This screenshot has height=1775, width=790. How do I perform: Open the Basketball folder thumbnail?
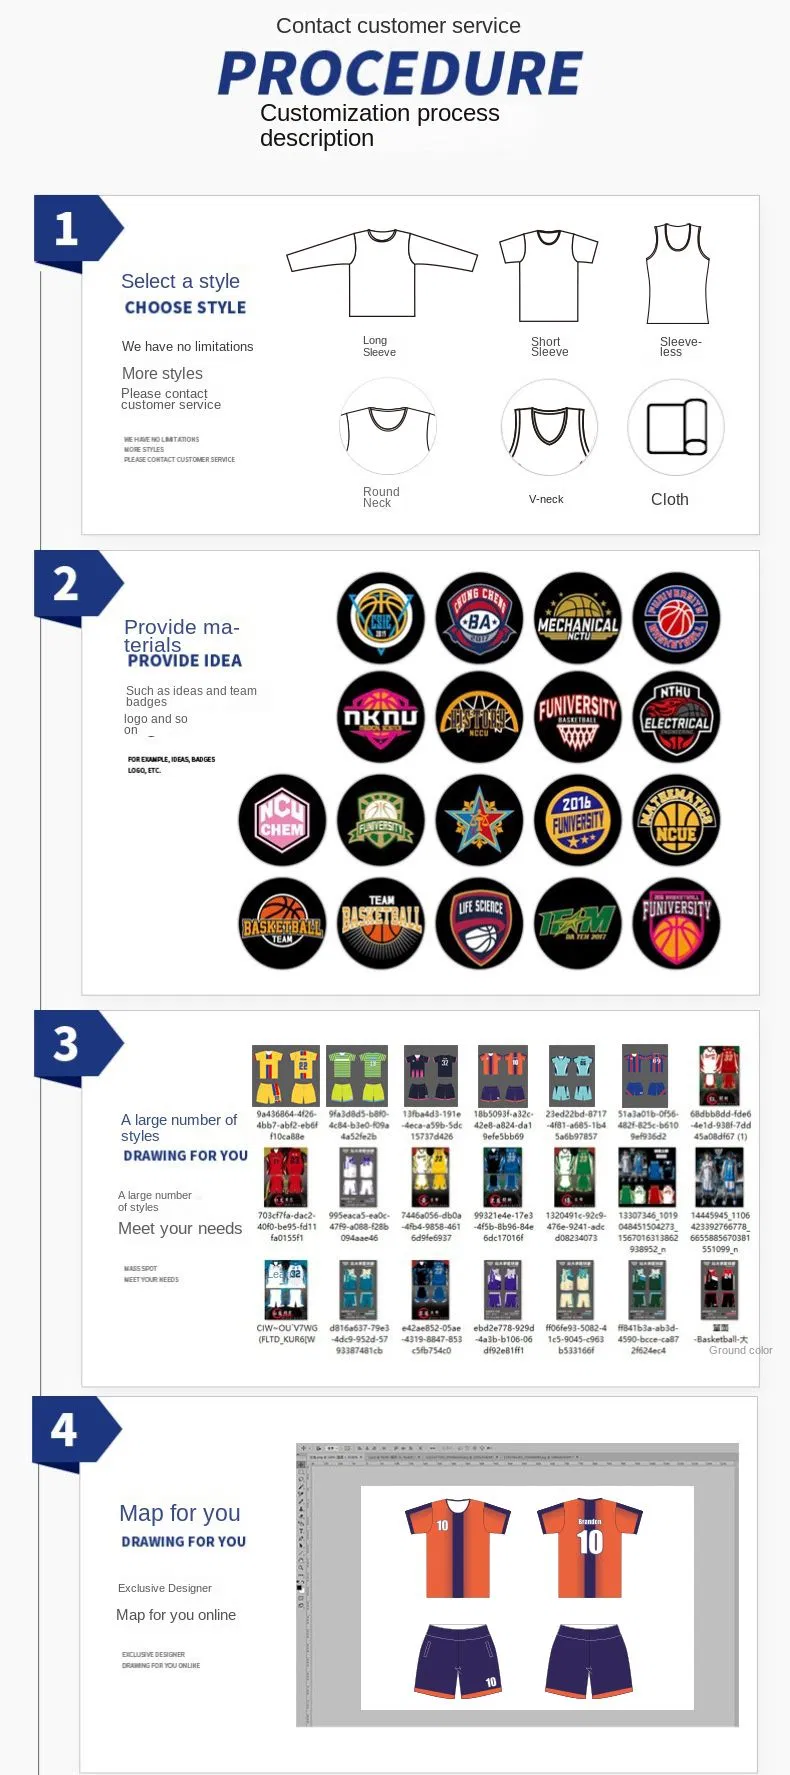tap(719, 1290)
